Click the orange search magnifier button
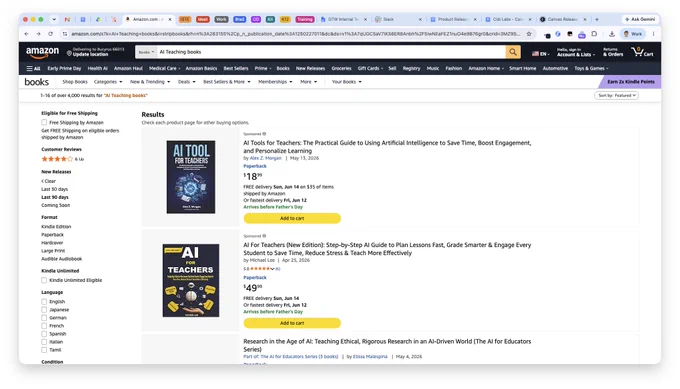680x389 pixels. (513, 52)
